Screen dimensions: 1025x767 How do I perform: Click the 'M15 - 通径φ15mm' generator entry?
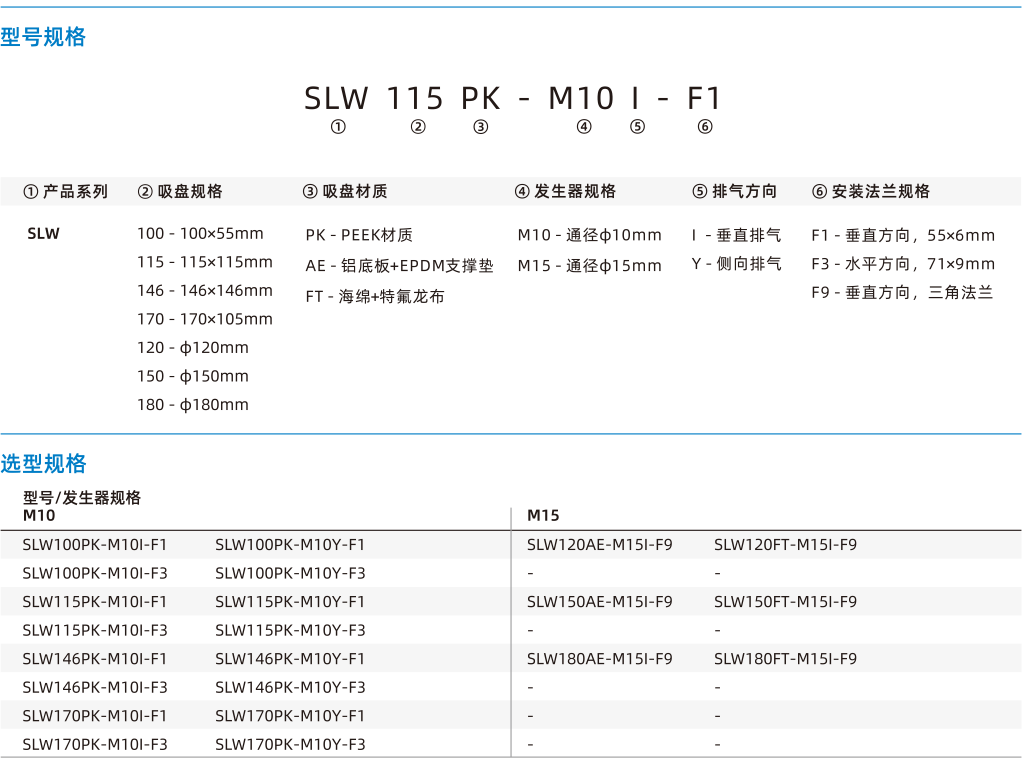(x=590, y=266)
